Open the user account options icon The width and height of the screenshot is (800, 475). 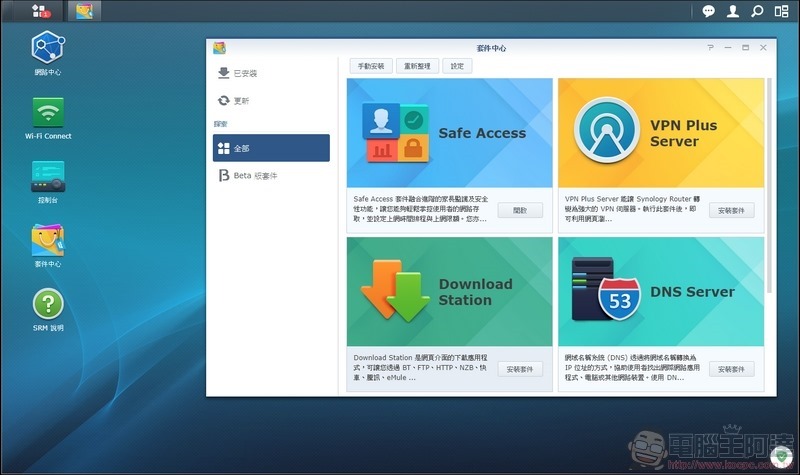coord(733,11)
